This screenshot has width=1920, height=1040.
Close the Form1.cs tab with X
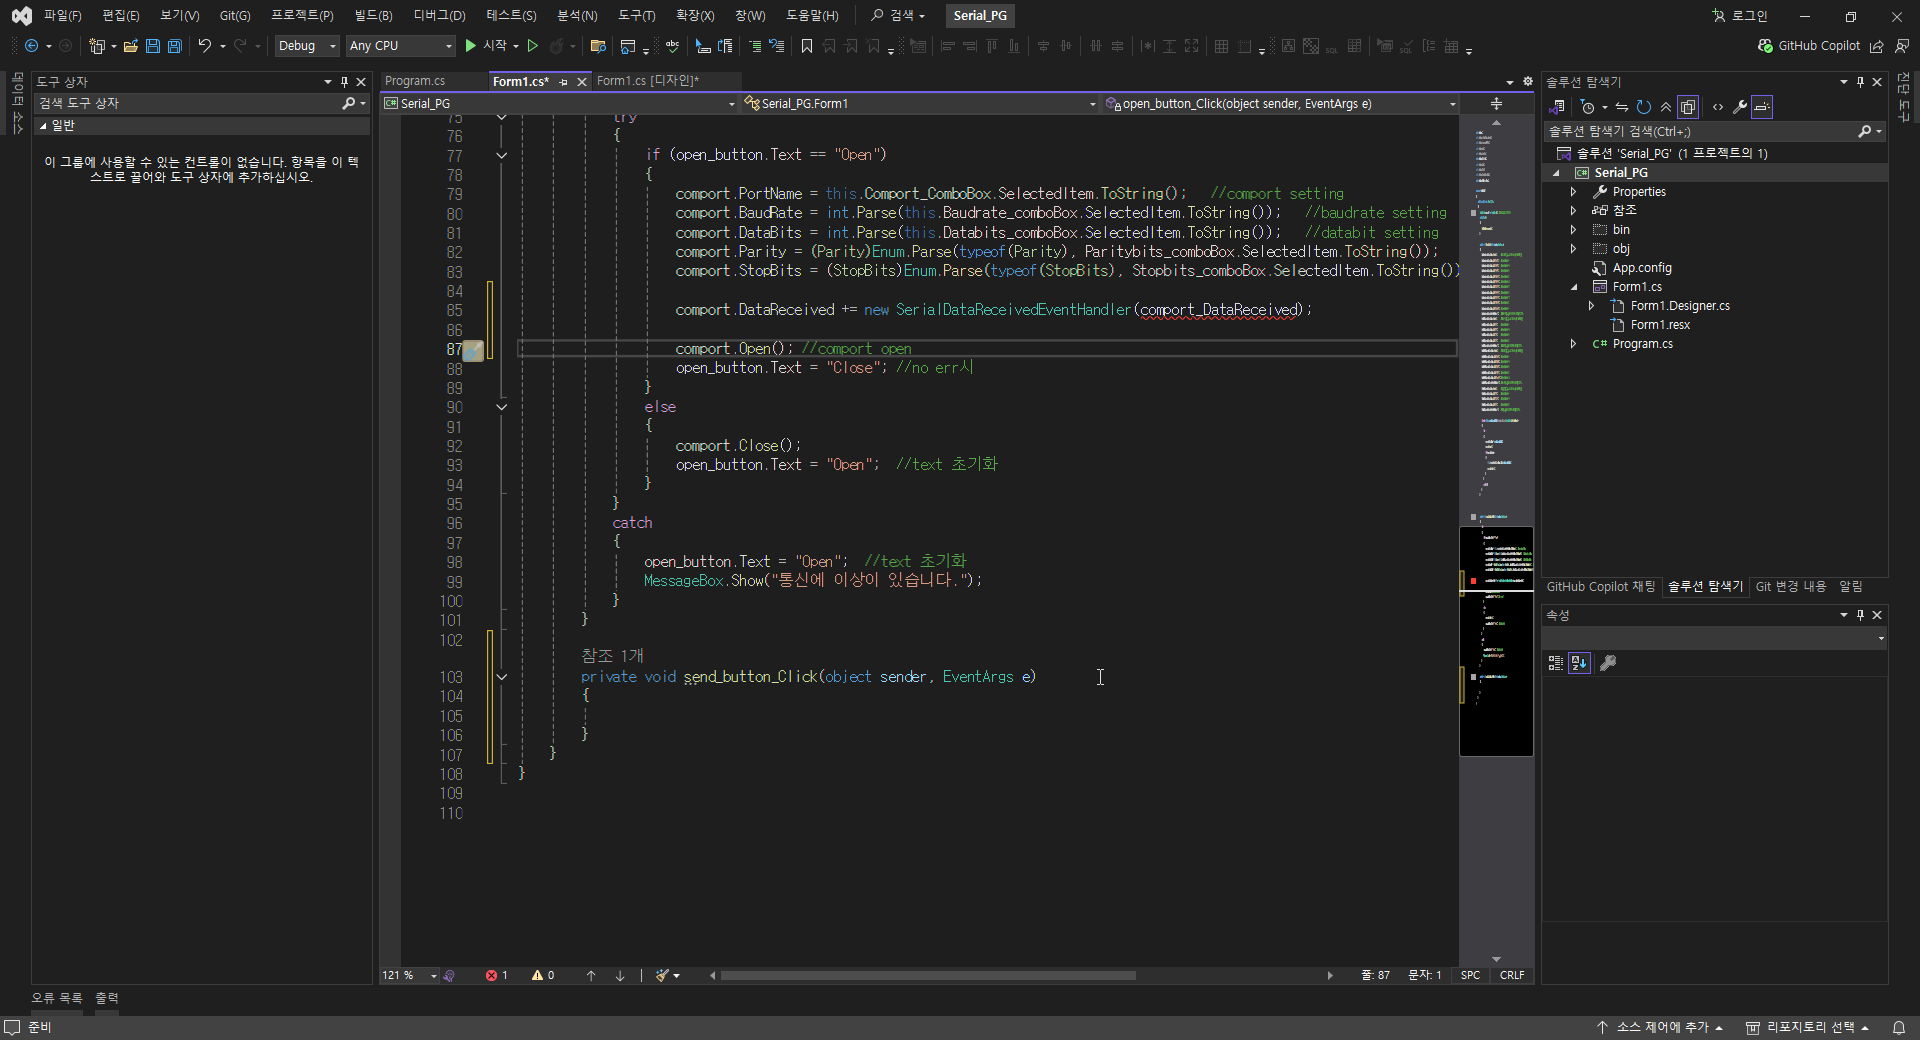582,82
